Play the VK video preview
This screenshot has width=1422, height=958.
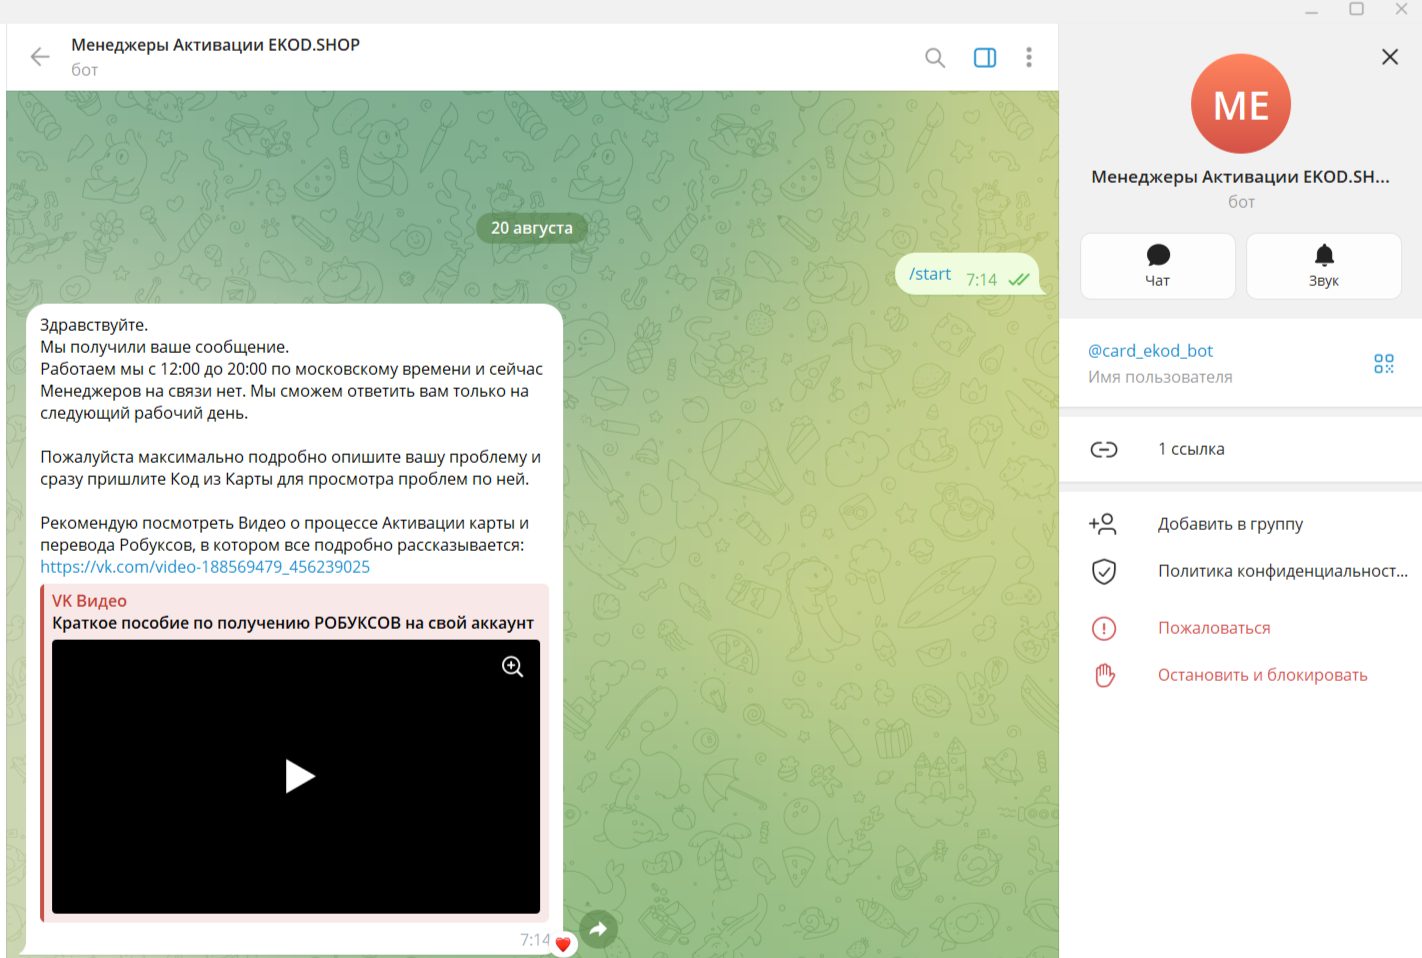(299, 776)
